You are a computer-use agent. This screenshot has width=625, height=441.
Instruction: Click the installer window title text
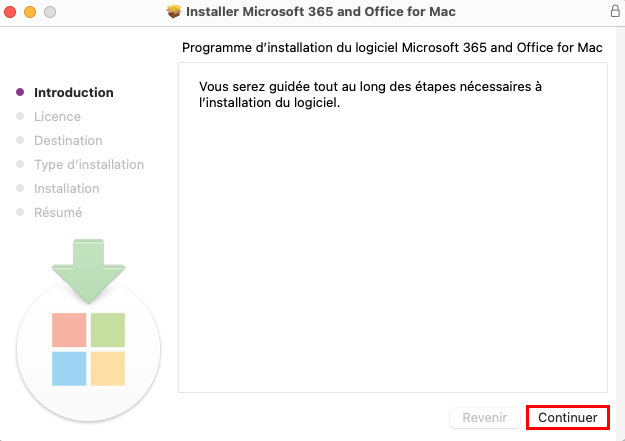pos(321,12)
